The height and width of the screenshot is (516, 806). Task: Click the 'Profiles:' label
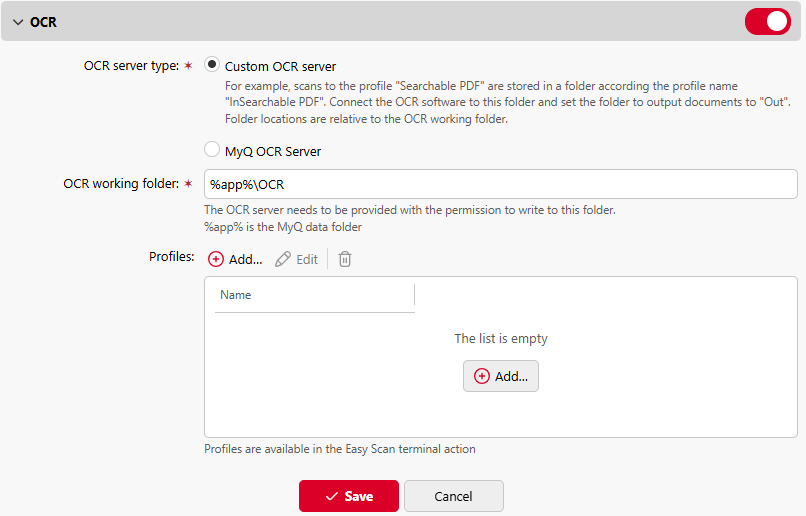tap(172, 256)
